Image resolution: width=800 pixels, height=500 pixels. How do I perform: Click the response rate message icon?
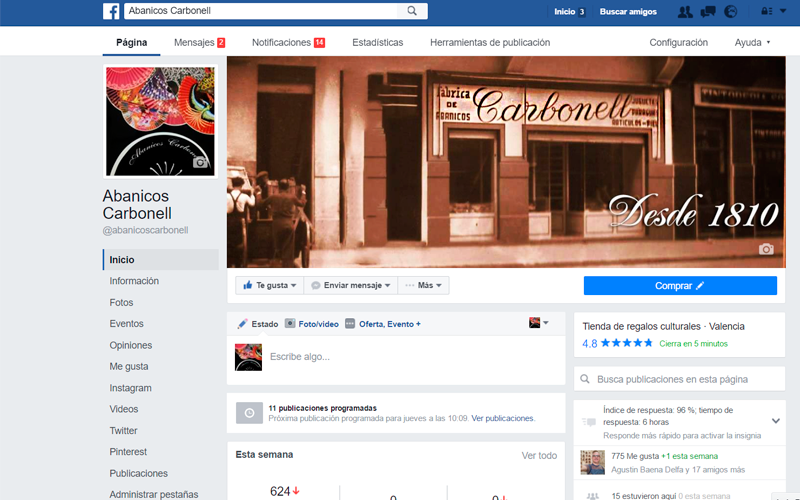tap(589, 422)
